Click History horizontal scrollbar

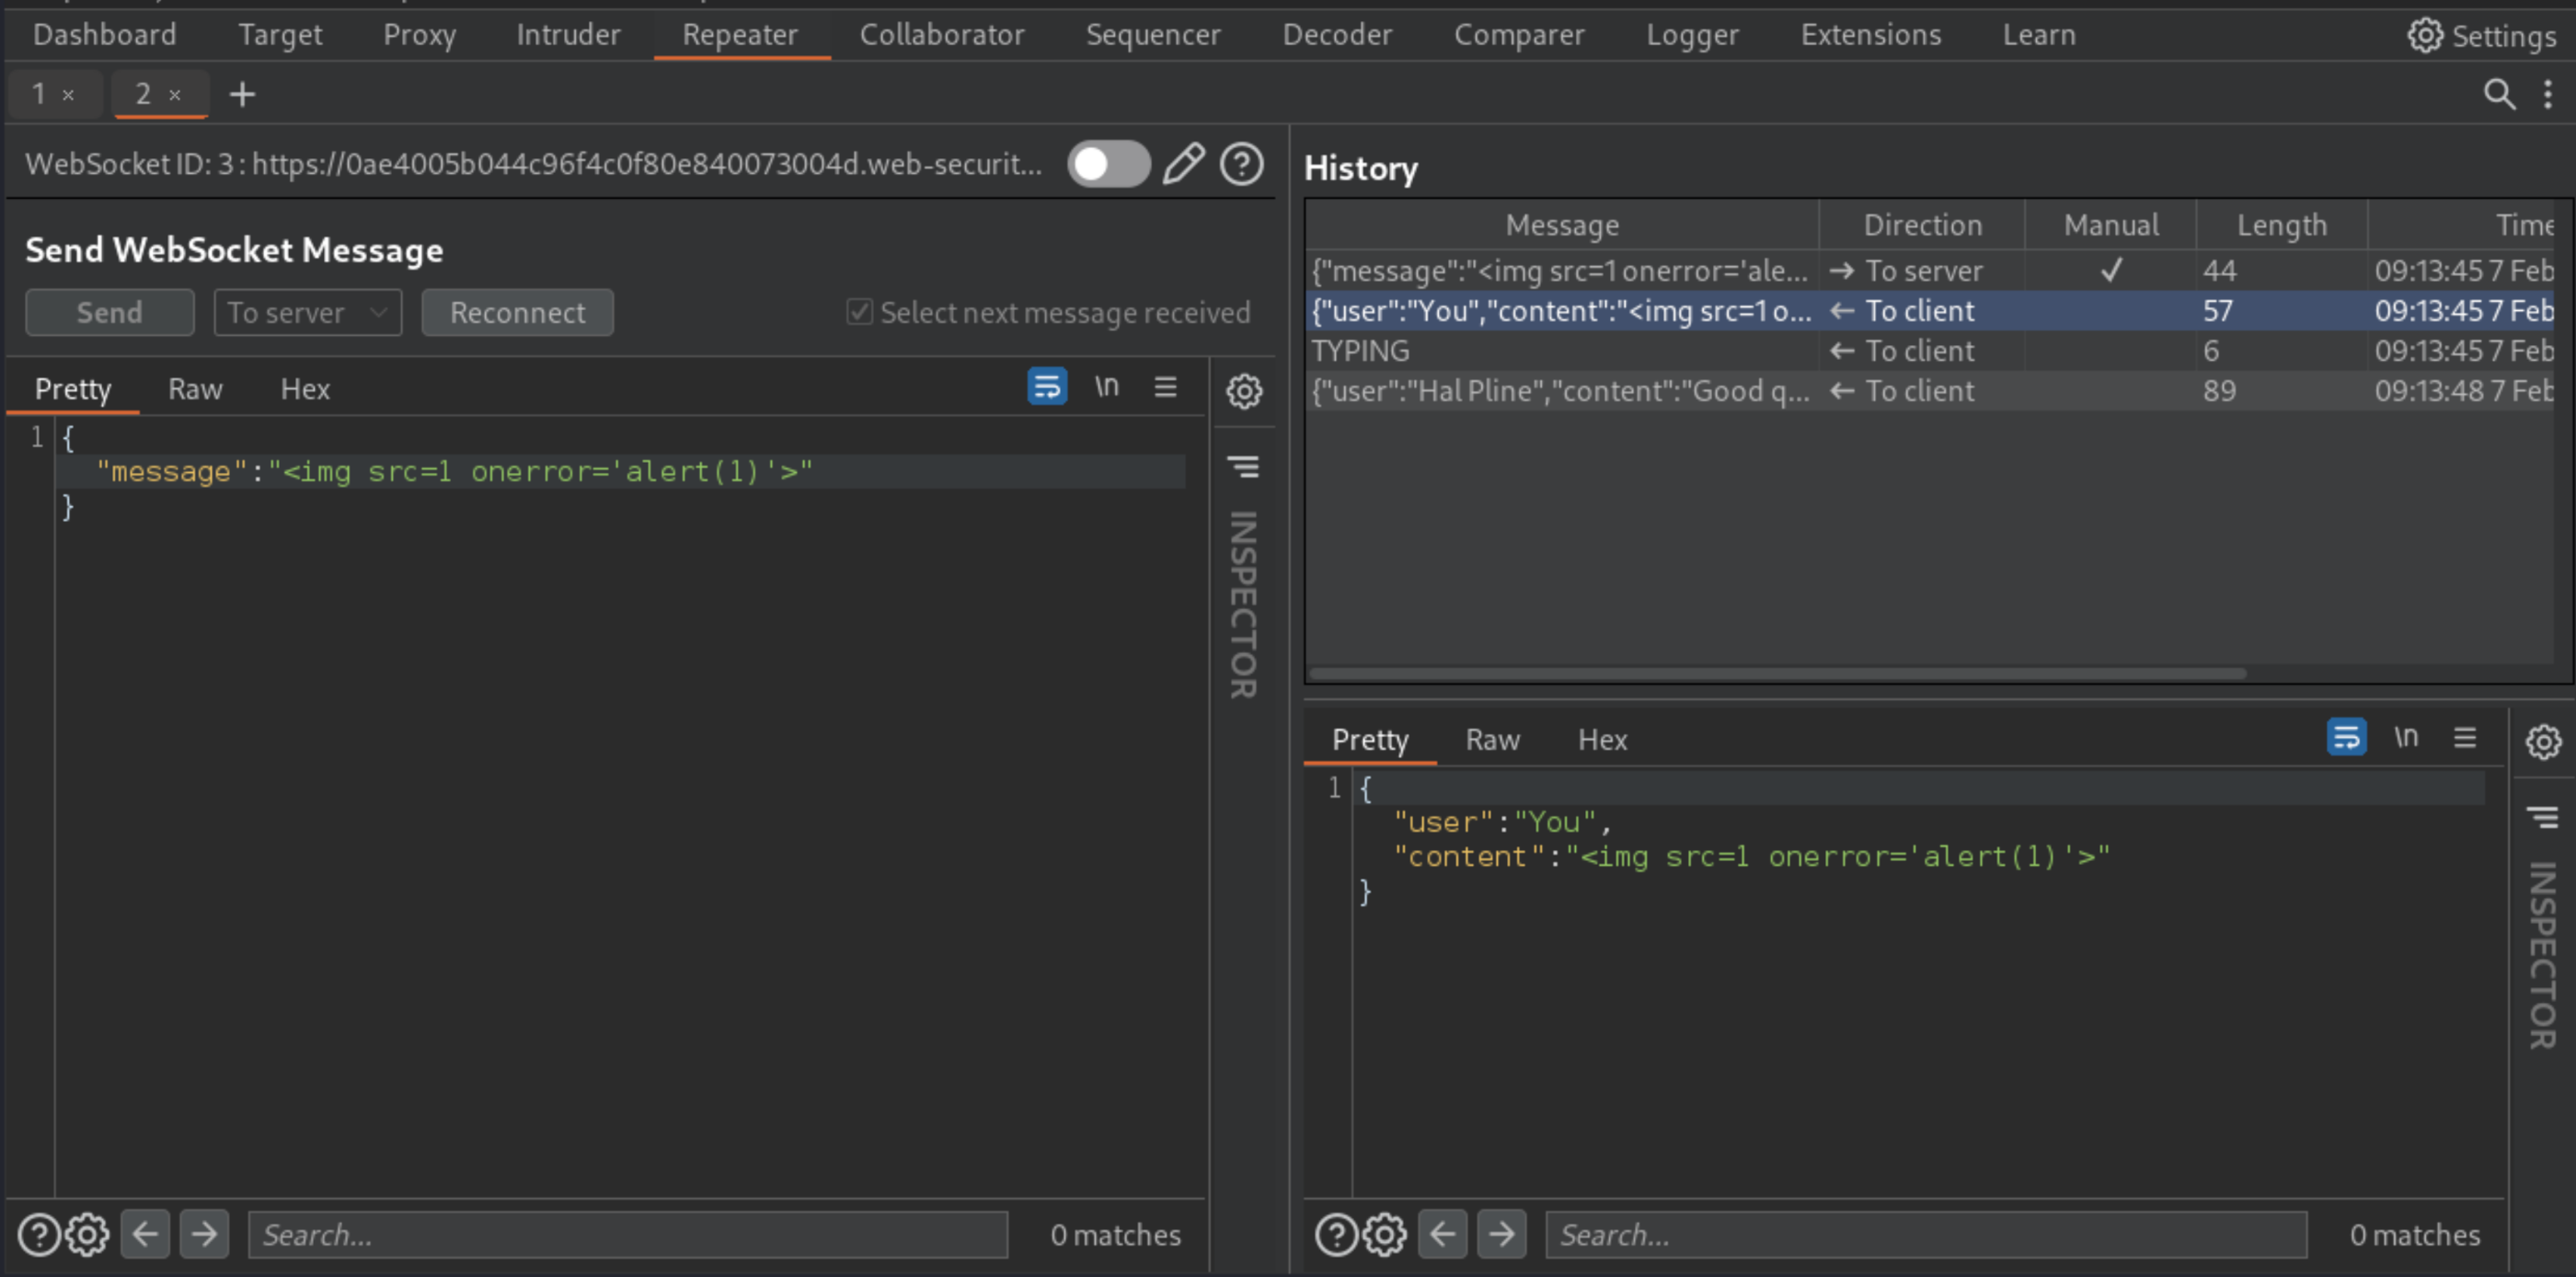click(x=1778, y=673)
